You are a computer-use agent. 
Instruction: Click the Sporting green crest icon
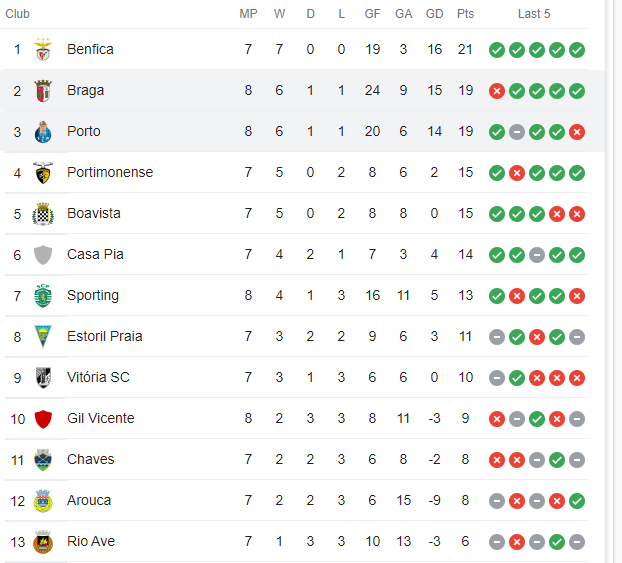point(43,295)
